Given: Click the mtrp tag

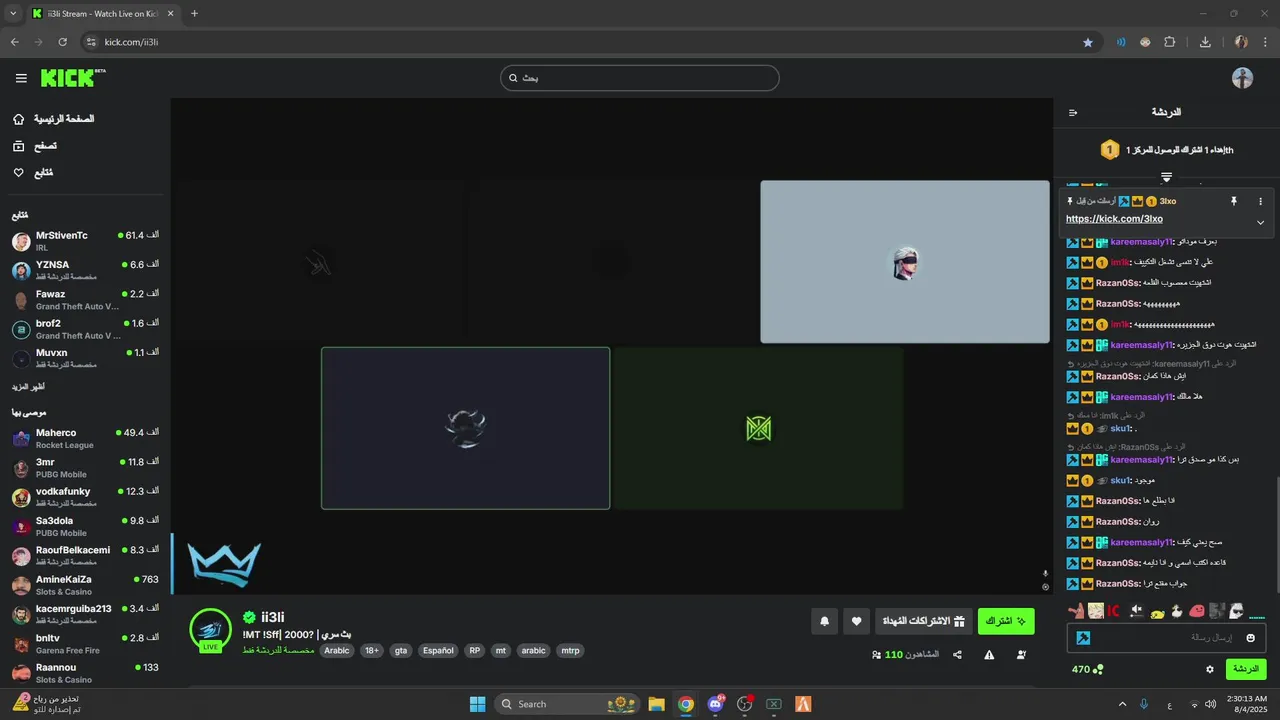Looking at the screenshot, I should click(x=570, y=650).
